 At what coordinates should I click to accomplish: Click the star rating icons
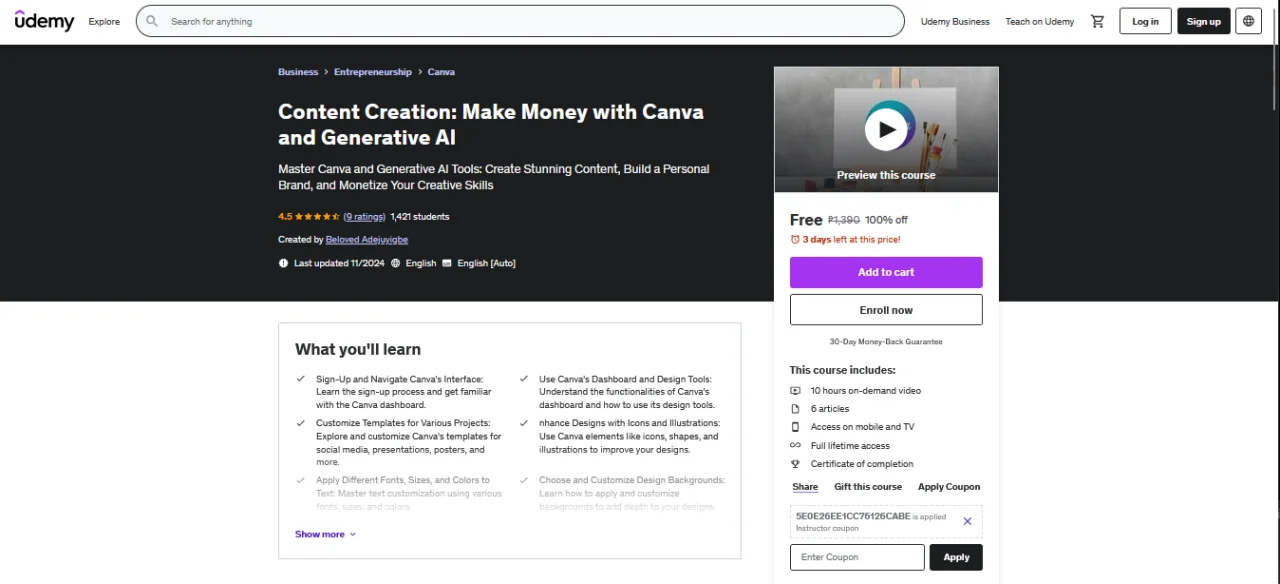[317, 217]
